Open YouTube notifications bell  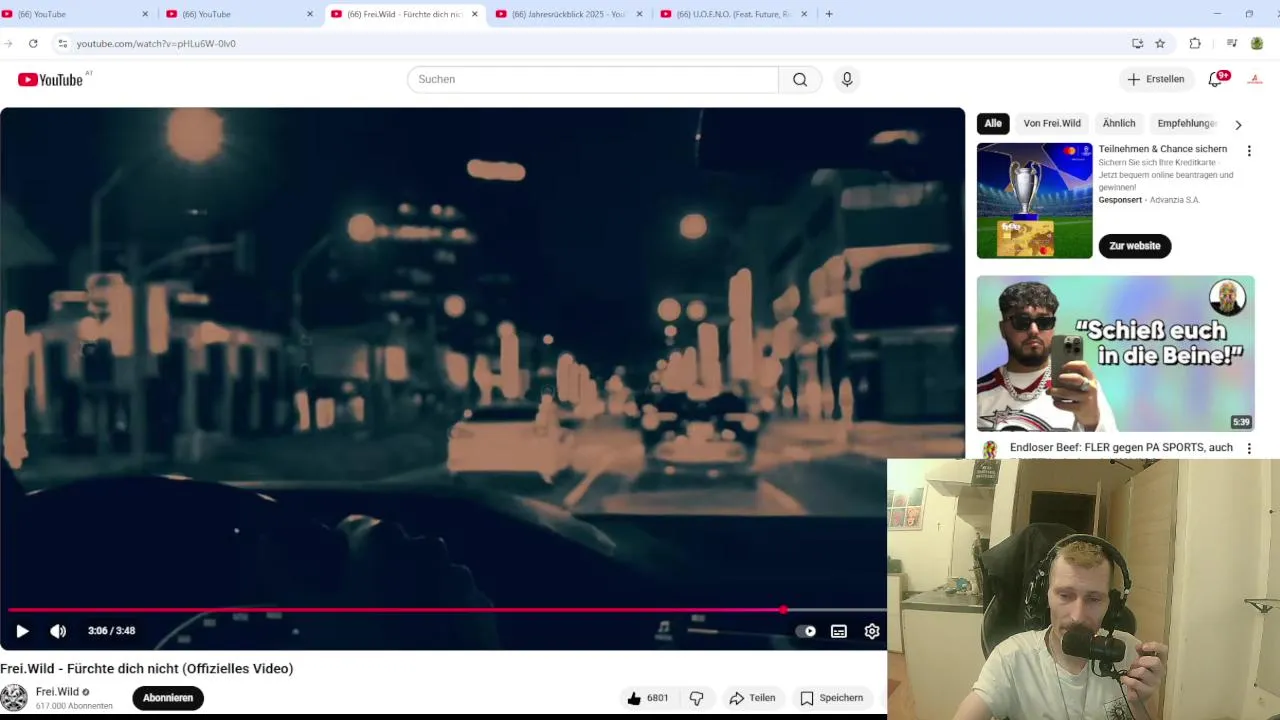coord(1216,79)
